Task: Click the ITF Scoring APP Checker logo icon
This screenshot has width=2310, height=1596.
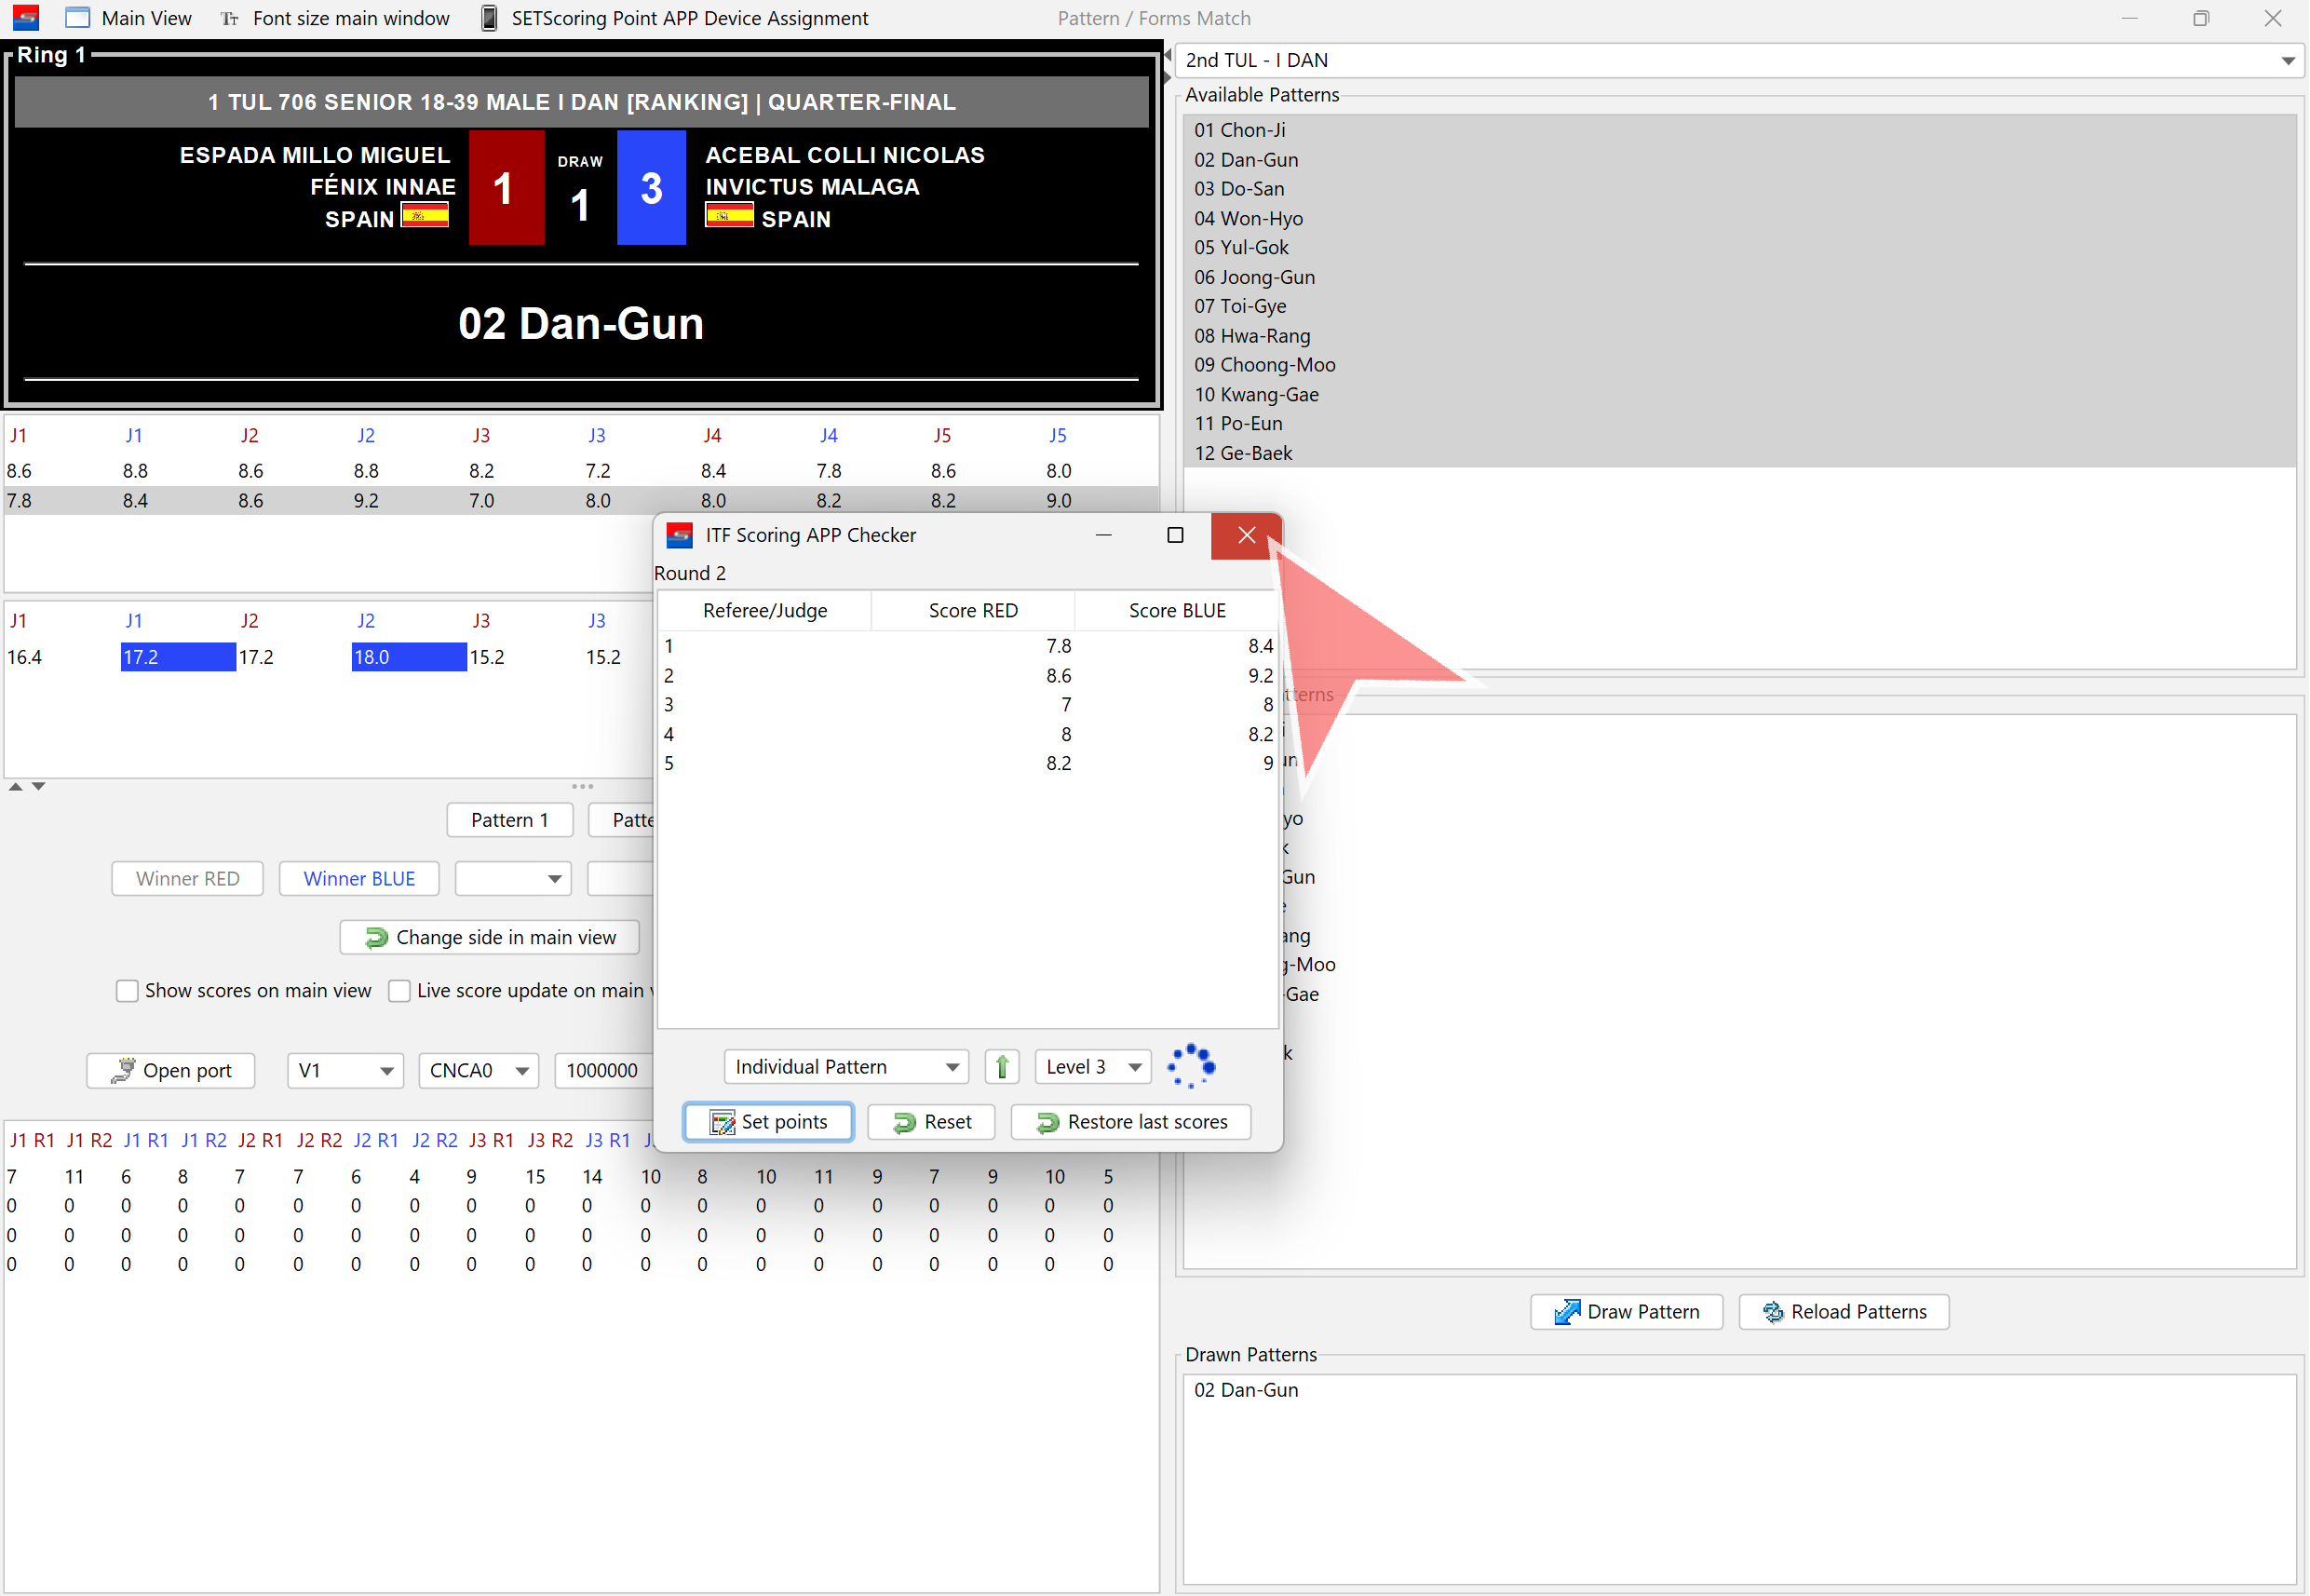Action: [x=679, y=535]
